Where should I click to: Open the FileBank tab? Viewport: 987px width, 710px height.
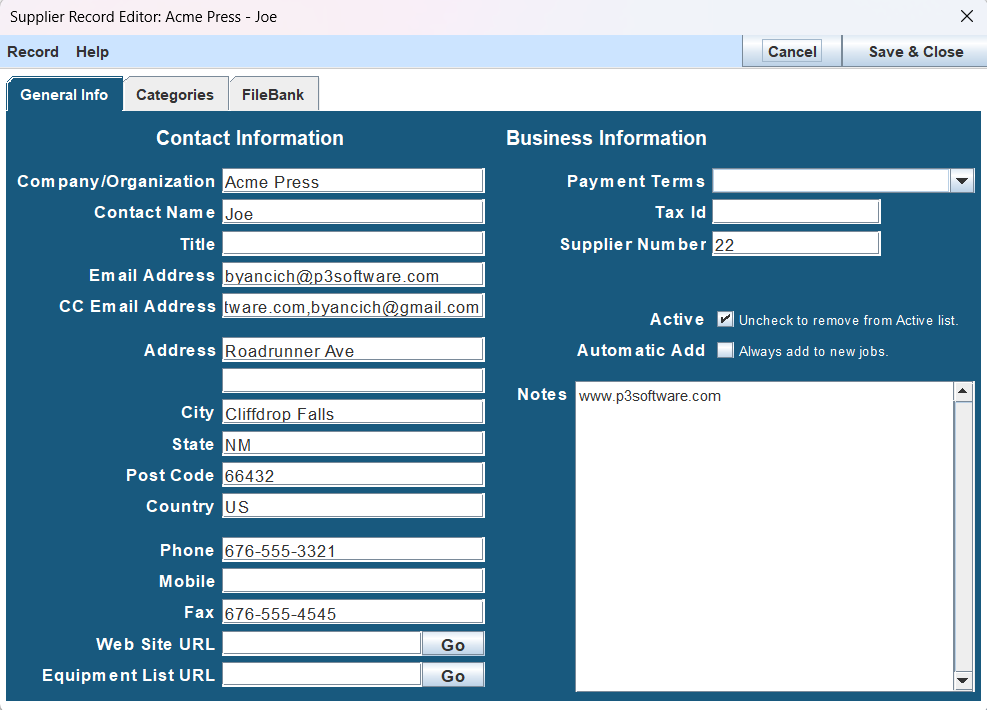coord(273,93)
